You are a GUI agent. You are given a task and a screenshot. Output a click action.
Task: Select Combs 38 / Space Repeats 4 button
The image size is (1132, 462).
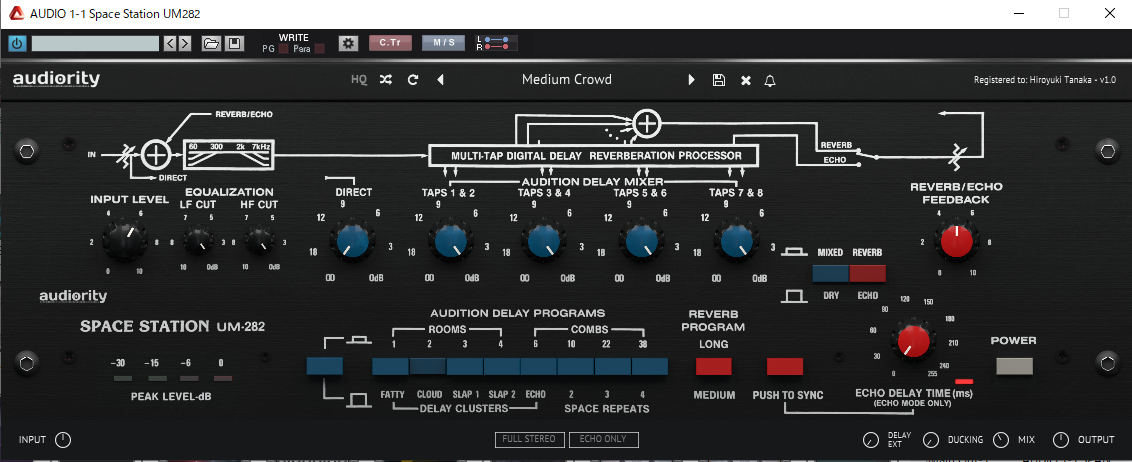tap(650, 366)
